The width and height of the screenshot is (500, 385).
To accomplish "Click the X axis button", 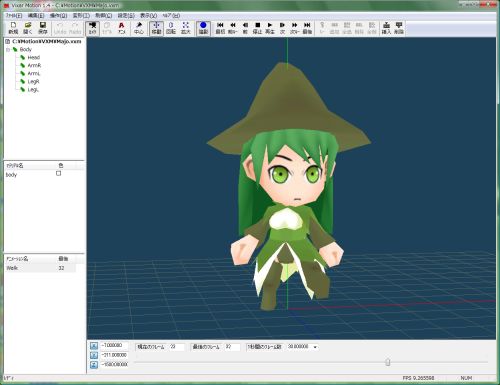I will pos(94,346).
